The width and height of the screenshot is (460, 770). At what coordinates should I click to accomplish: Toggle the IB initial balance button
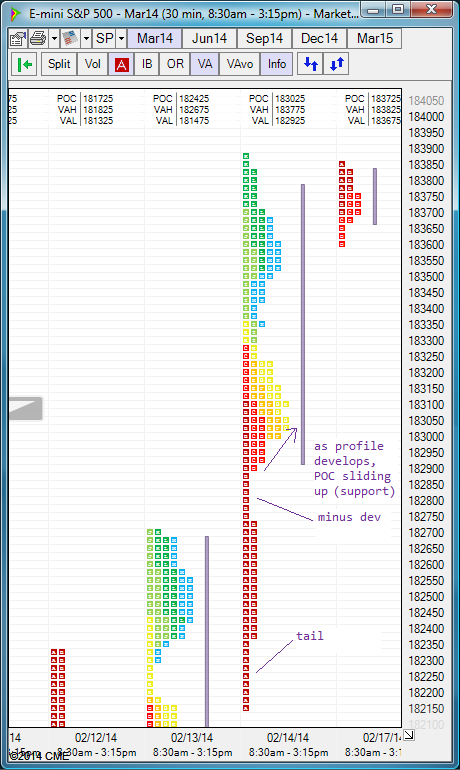point(147,64)
